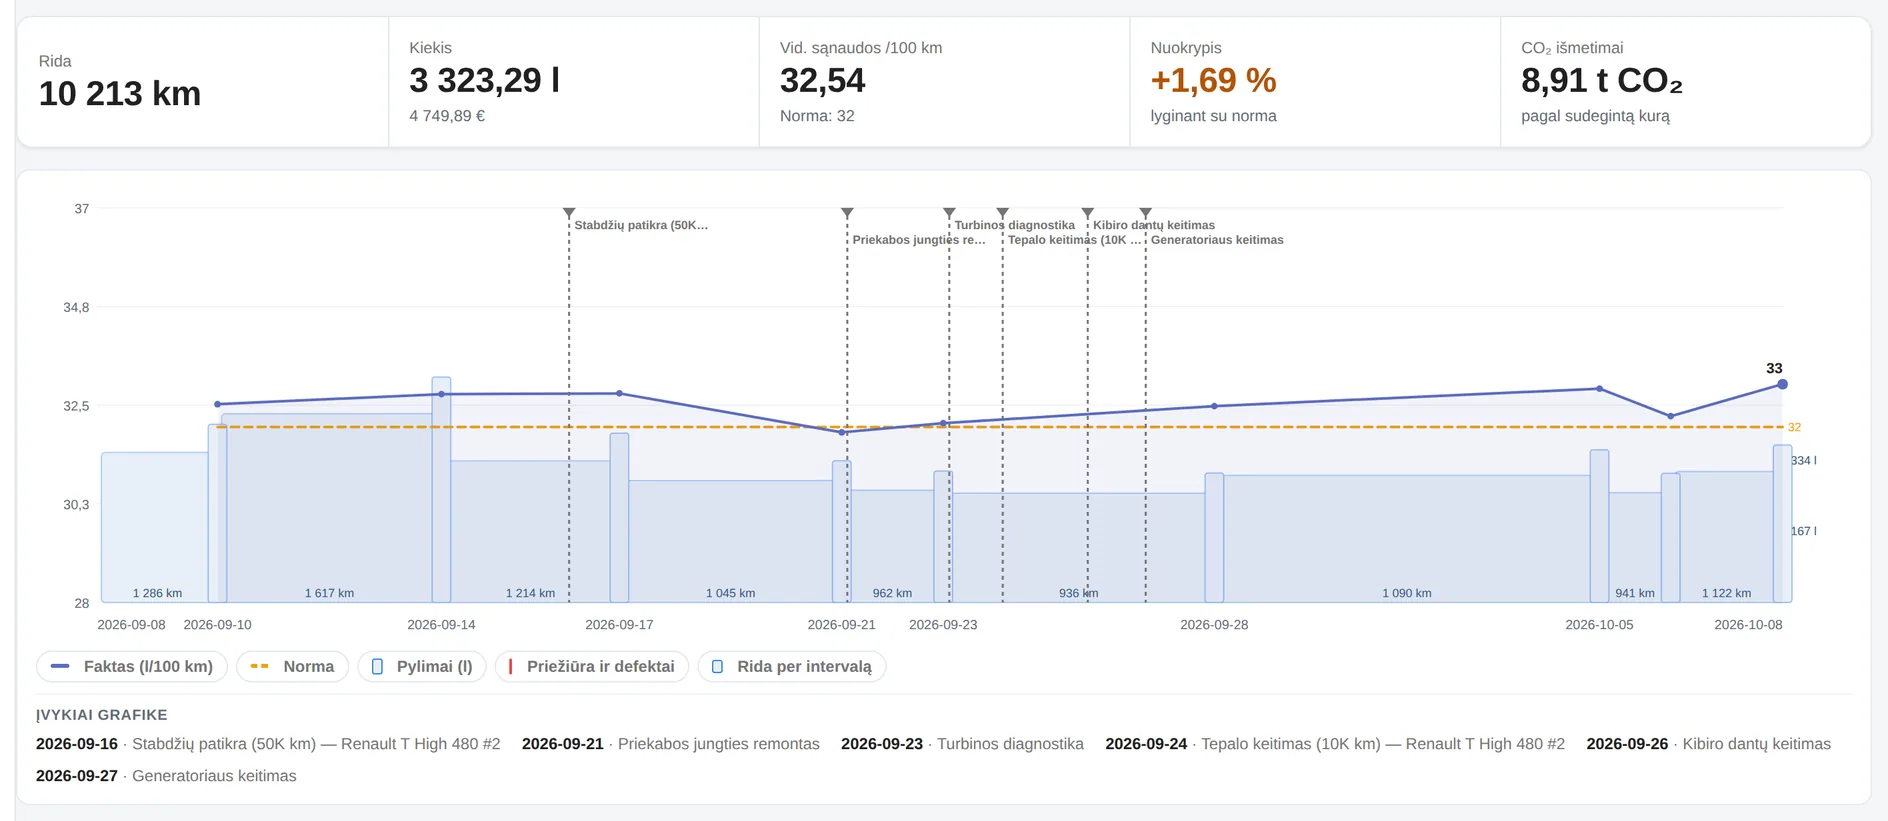The height and width of the screenshot is (821, 1888).
Task: Click the 1 617 km interval bar
Action: 327,508
